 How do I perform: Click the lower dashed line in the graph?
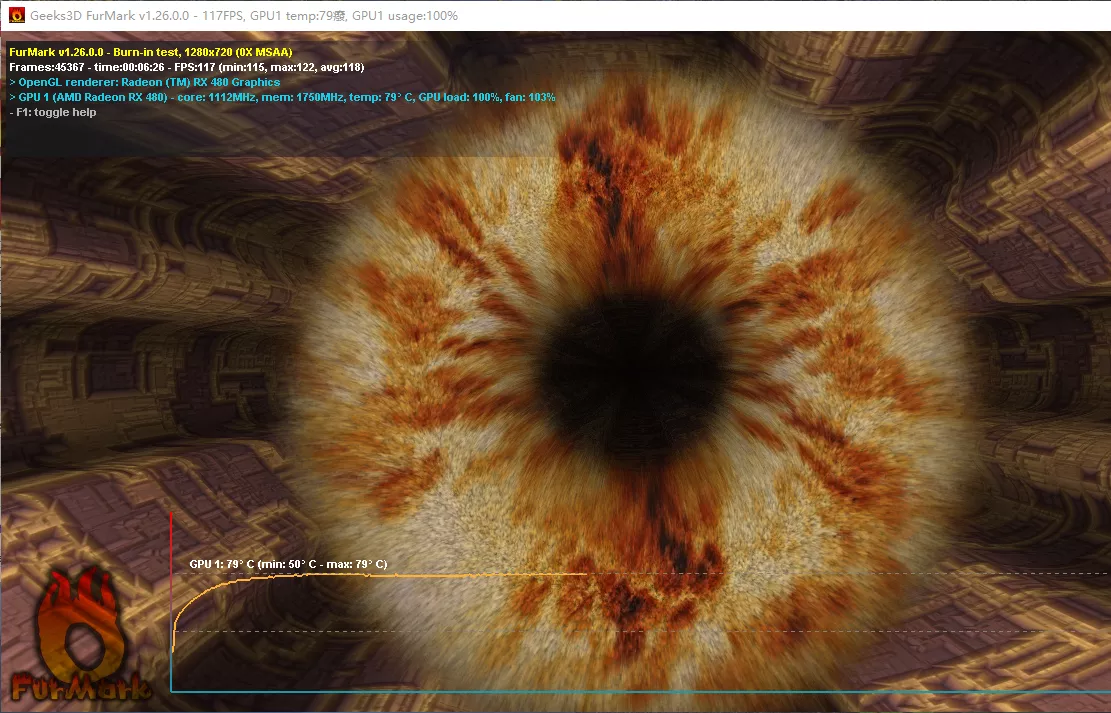point(600,631)
